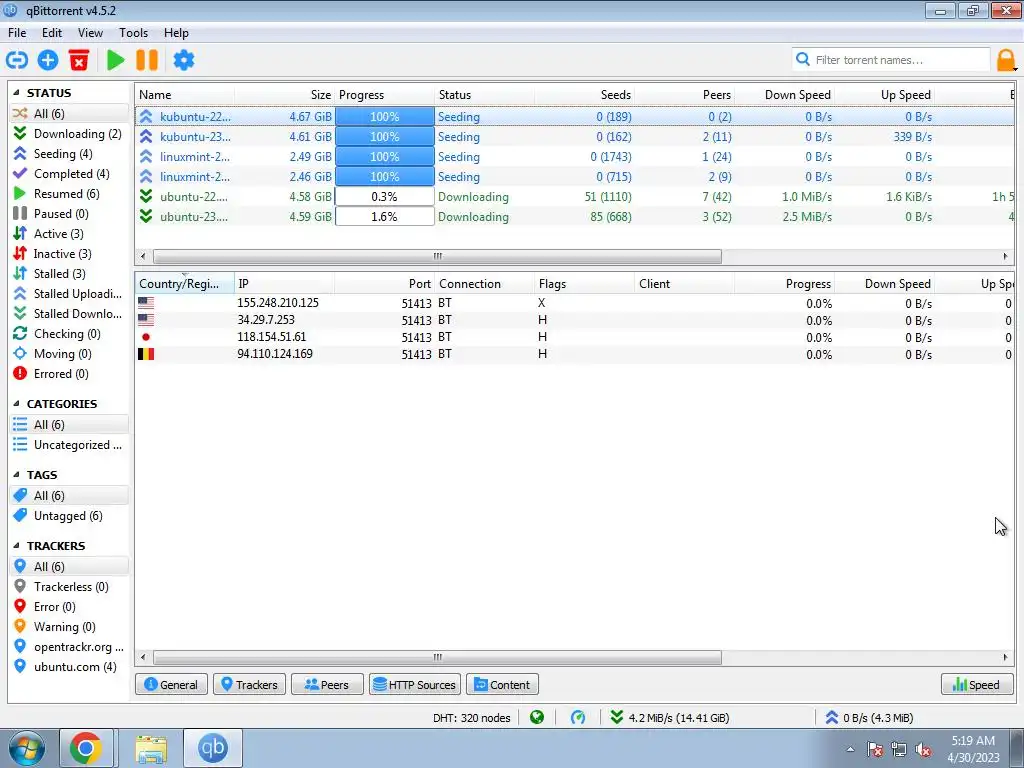Click the Belgium flag icon in peers list

pos(146,354)
